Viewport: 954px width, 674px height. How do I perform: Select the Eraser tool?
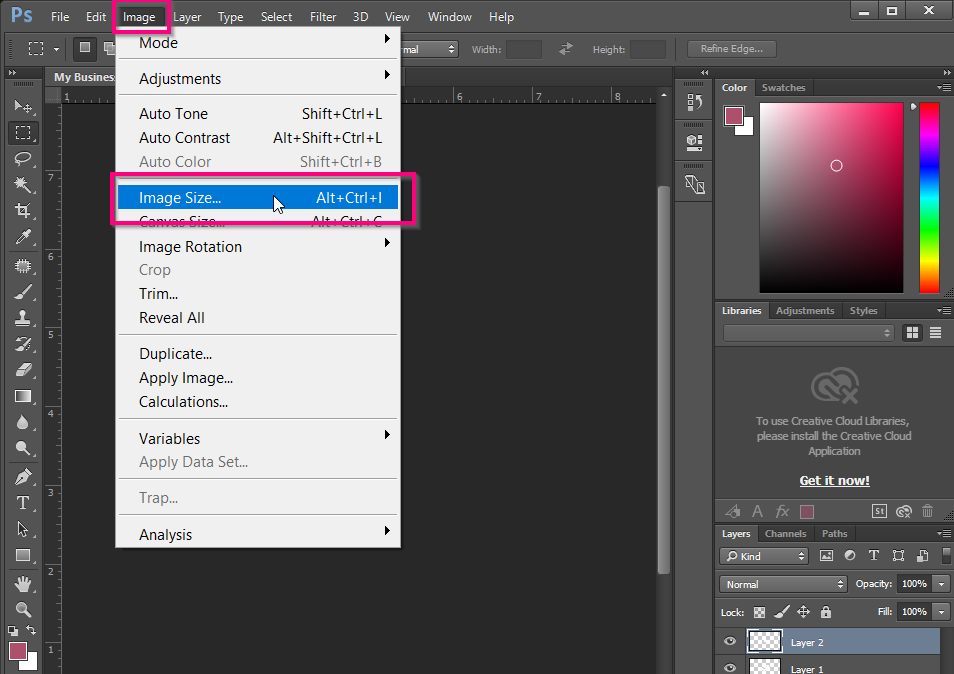[x=24, y=367]
